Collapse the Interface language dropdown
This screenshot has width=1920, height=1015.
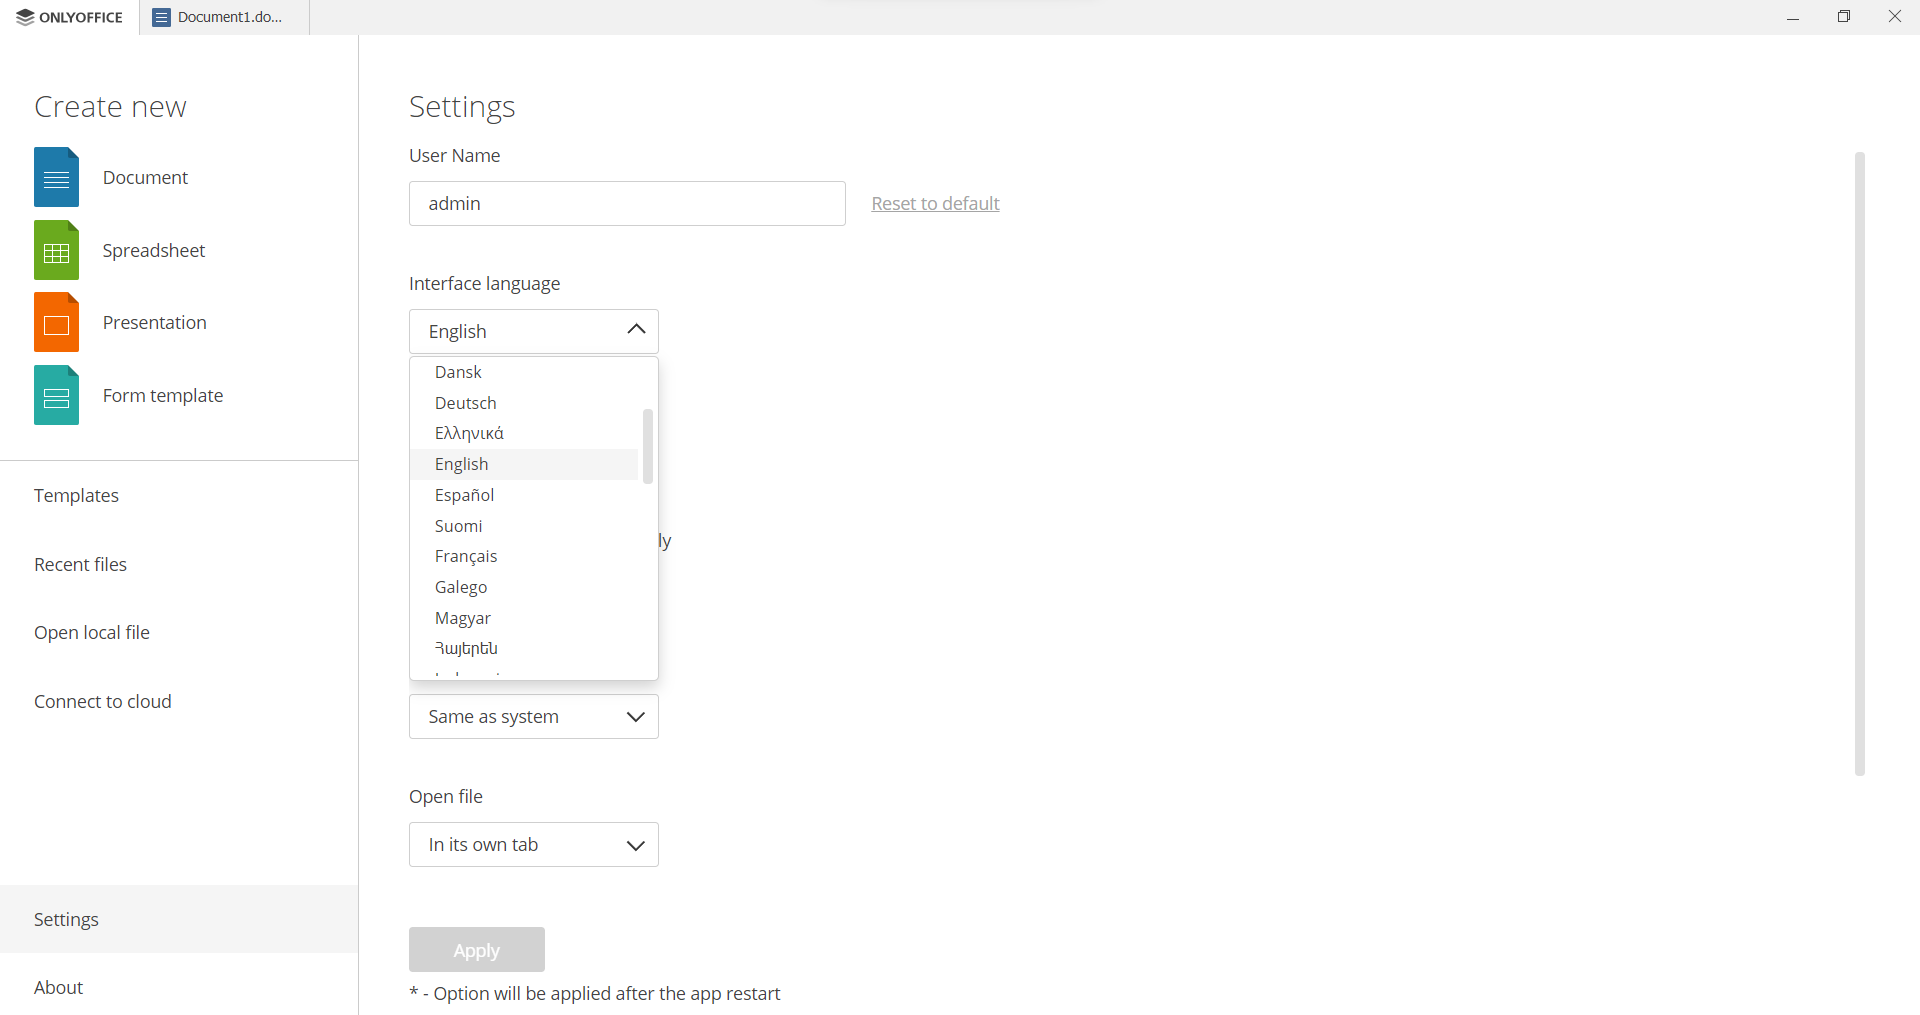click(635, 330)
